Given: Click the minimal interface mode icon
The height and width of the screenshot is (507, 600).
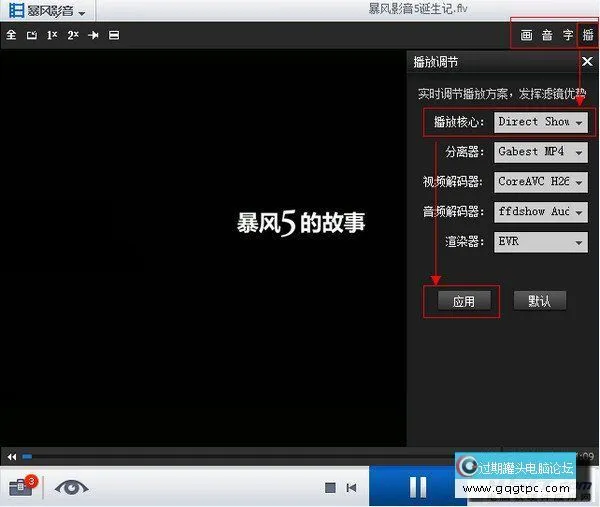Looking at the screenshot, I should pyautogui.click(x=114, y=35).
